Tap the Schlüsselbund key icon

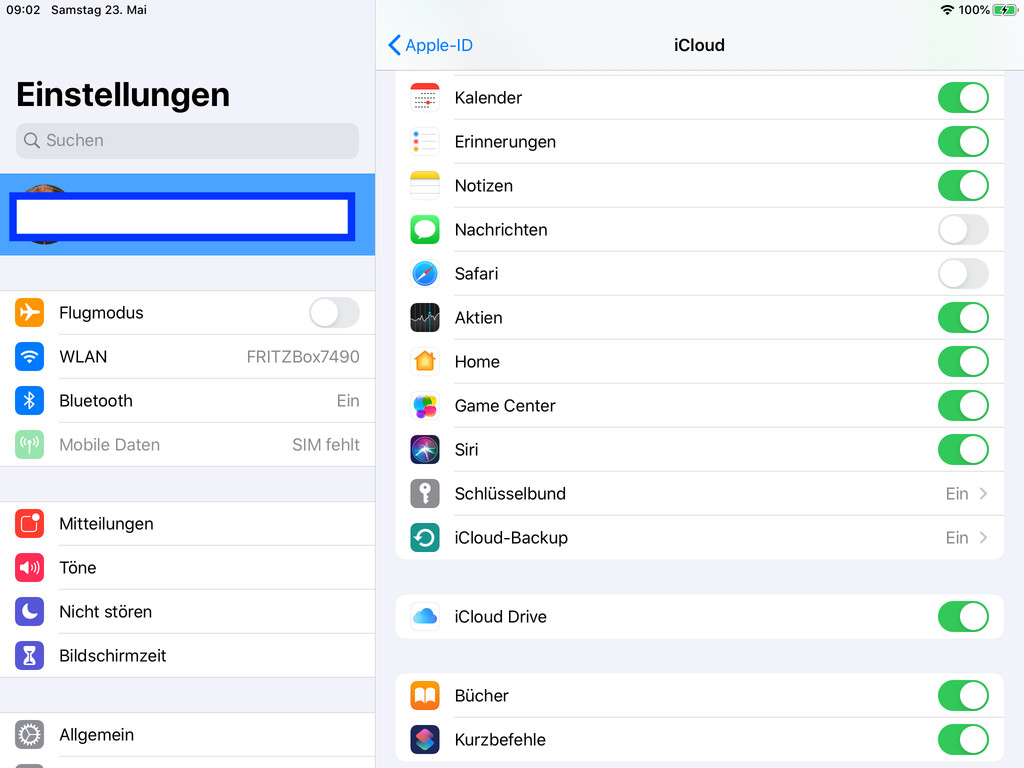coord(424,494)
